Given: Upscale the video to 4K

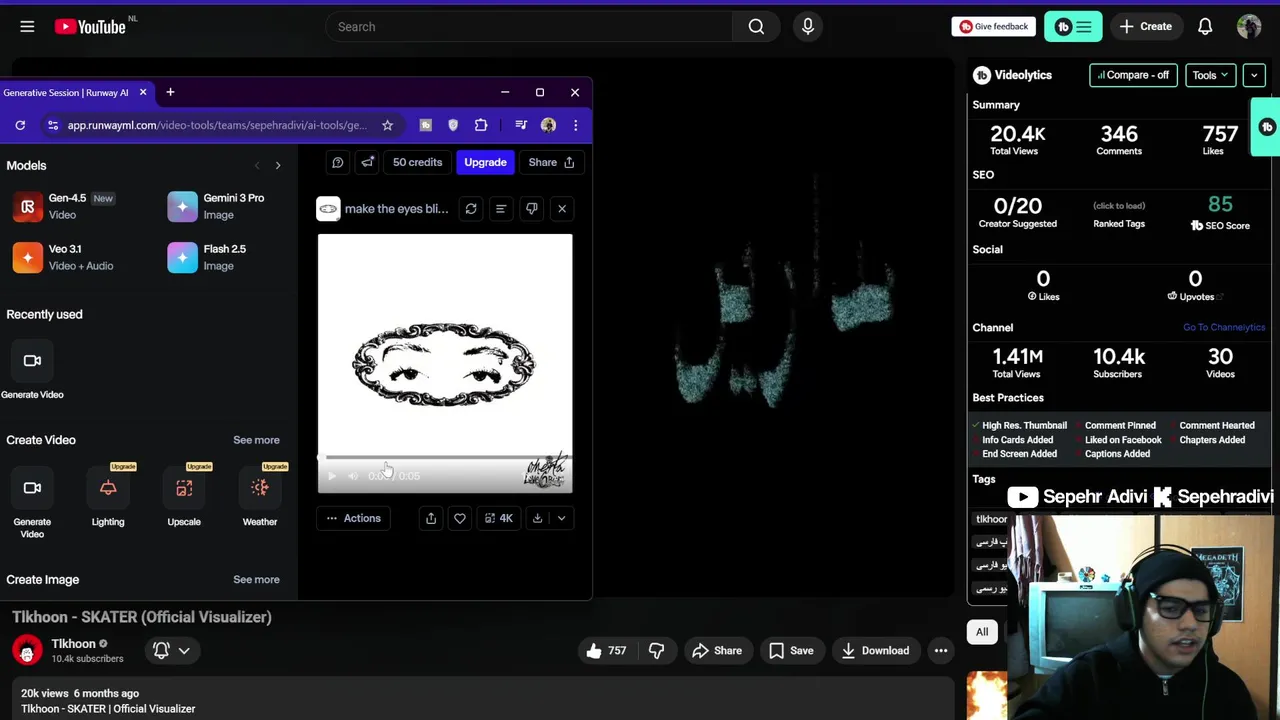Looking at the screenshot, I should coord(498,518).
